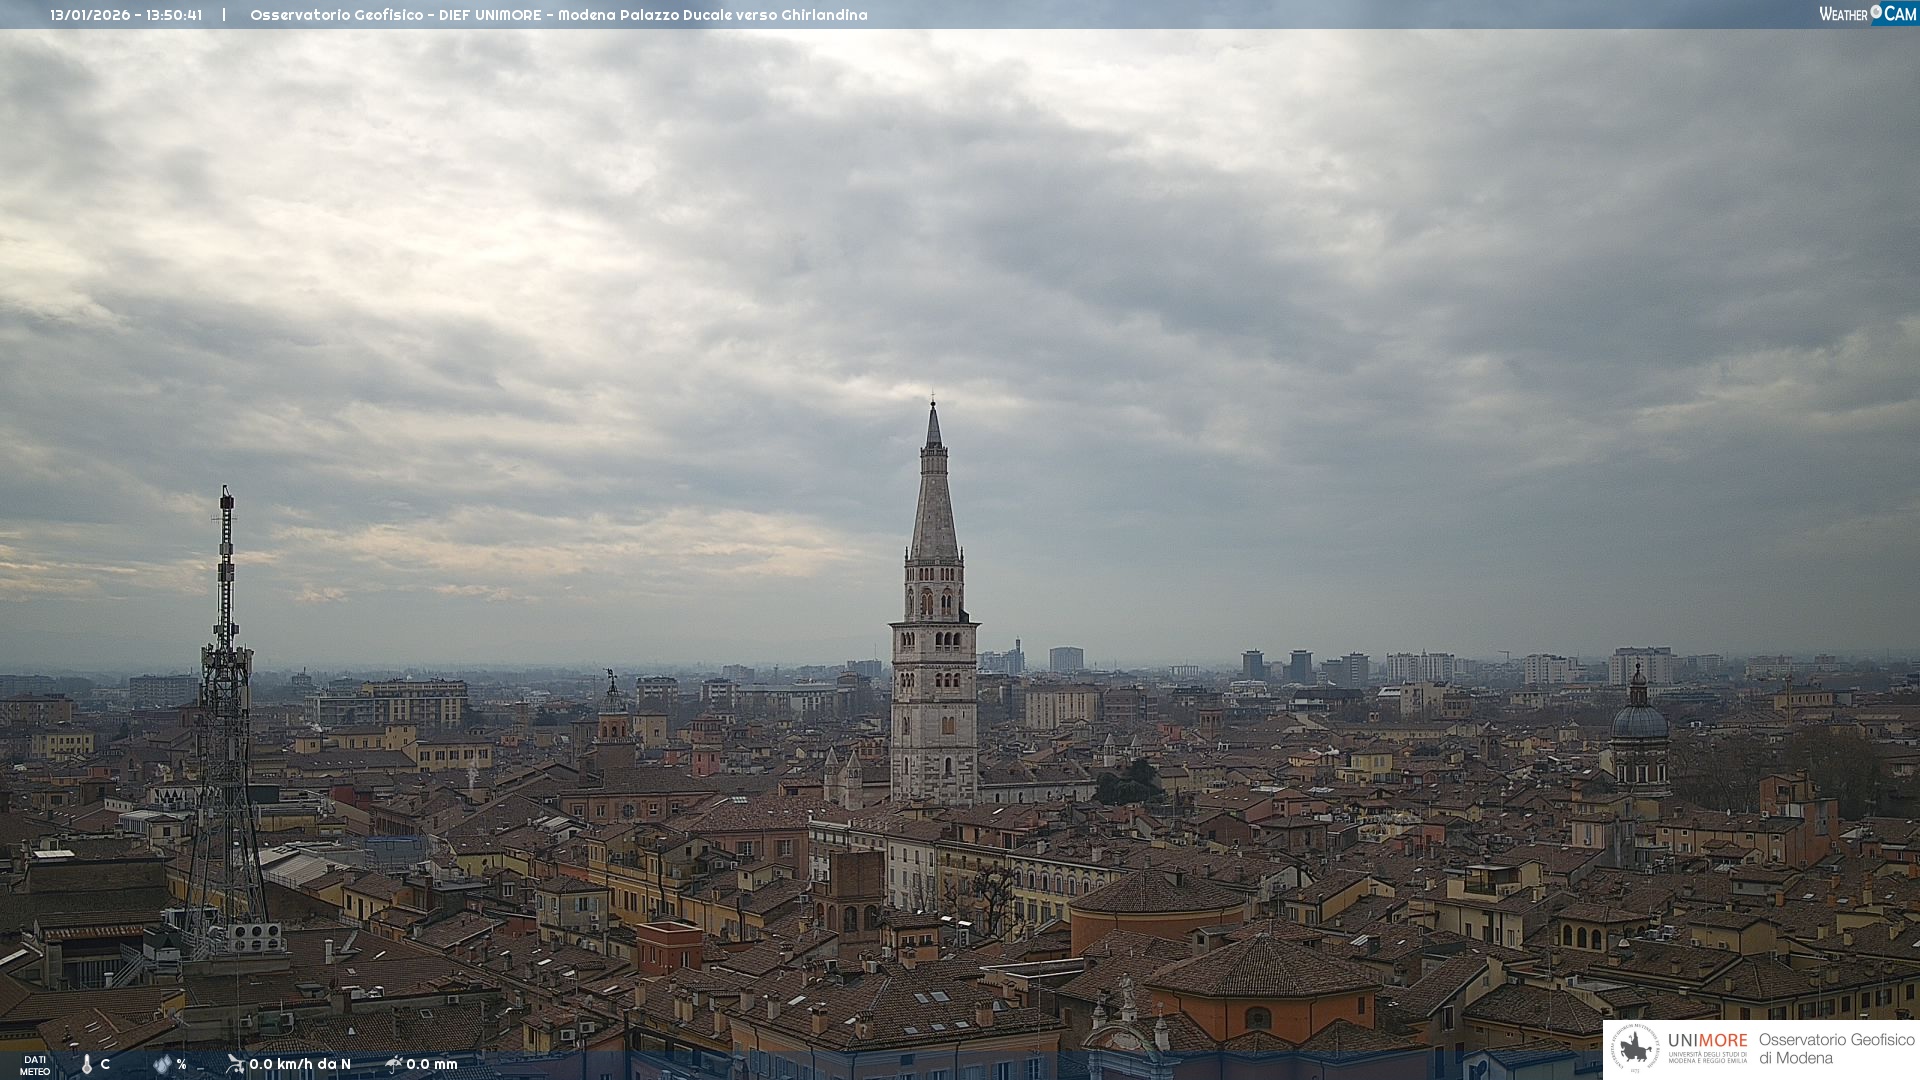
Task: Click the DATI METEO label
Action: (x=35, y=1065)
